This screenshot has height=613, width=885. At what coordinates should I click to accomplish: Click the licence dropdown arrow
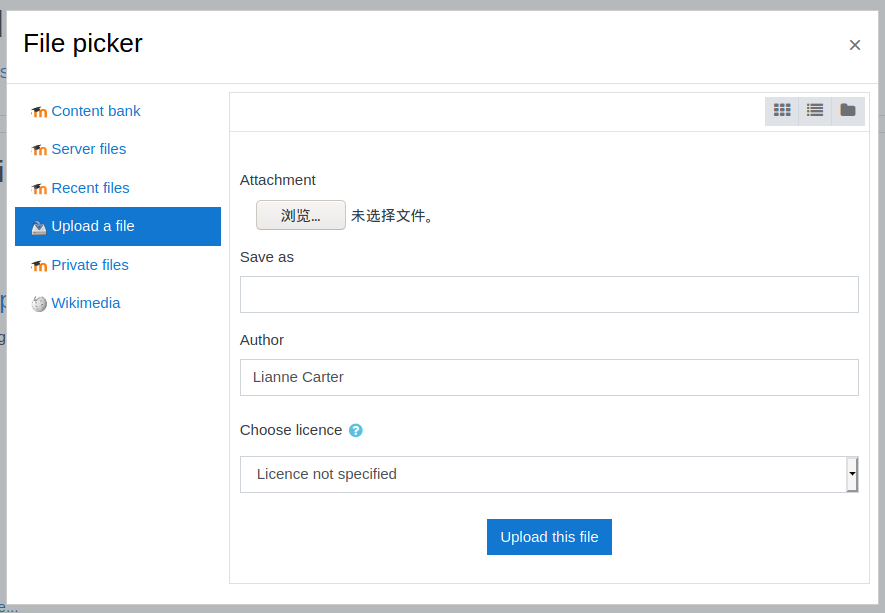(x=852, y=475)
